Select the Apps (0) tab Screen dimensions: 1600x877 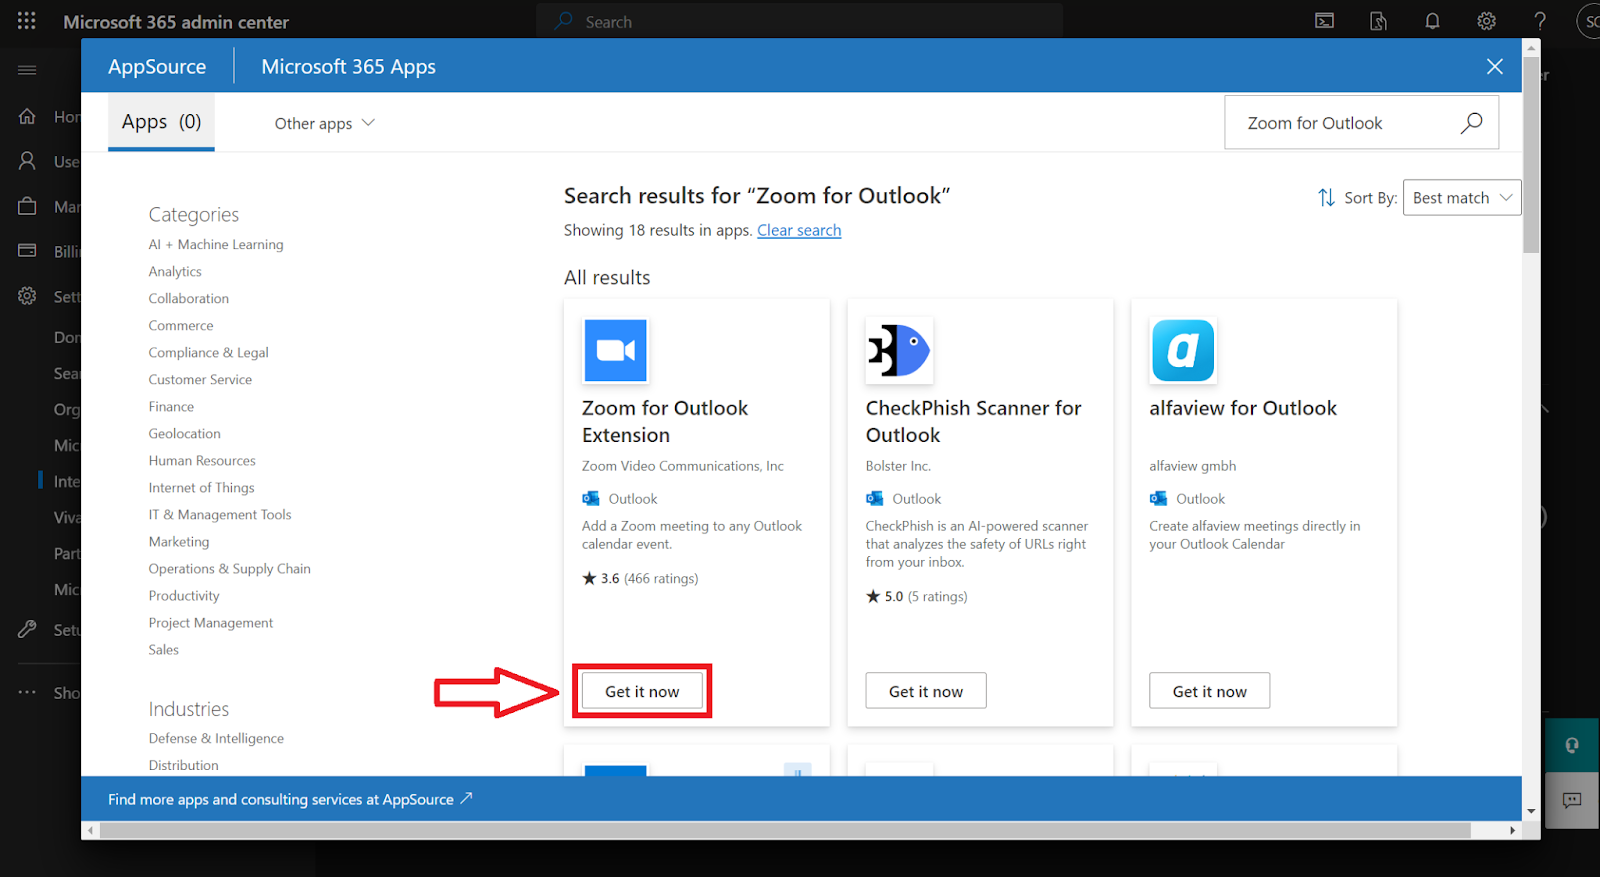click(161, 122)
